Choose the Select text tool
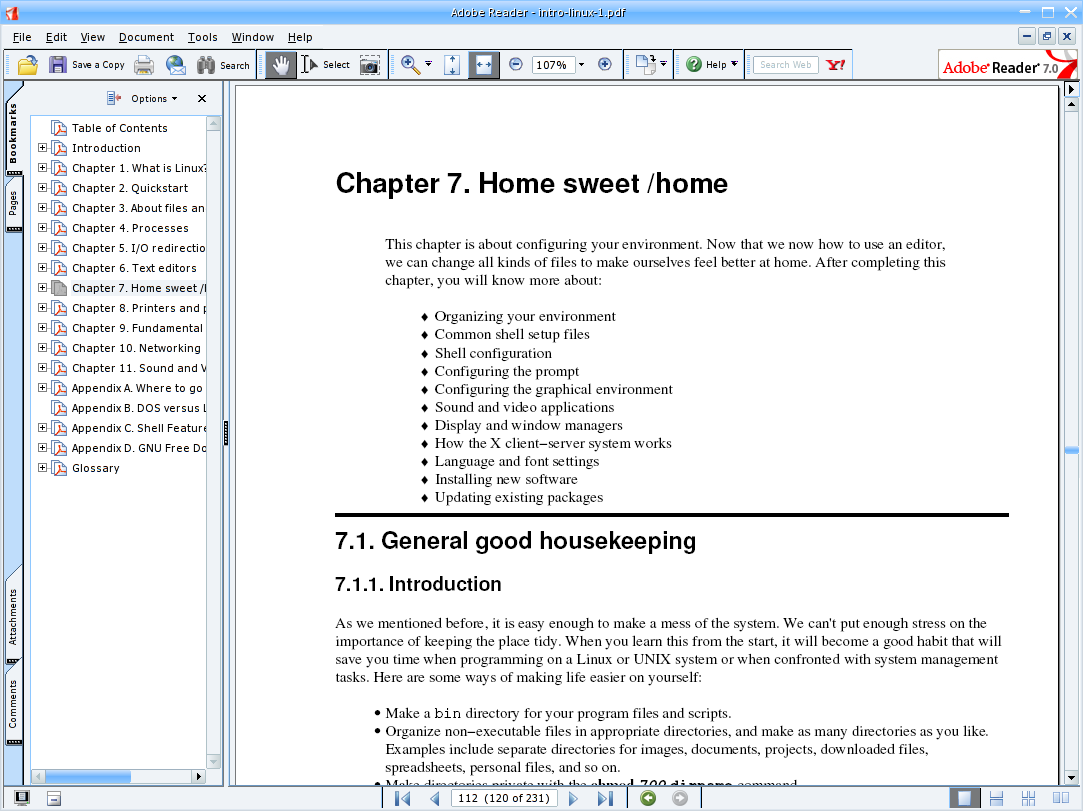The width and height of the screenshot is (1083, 811). [326, 65]
